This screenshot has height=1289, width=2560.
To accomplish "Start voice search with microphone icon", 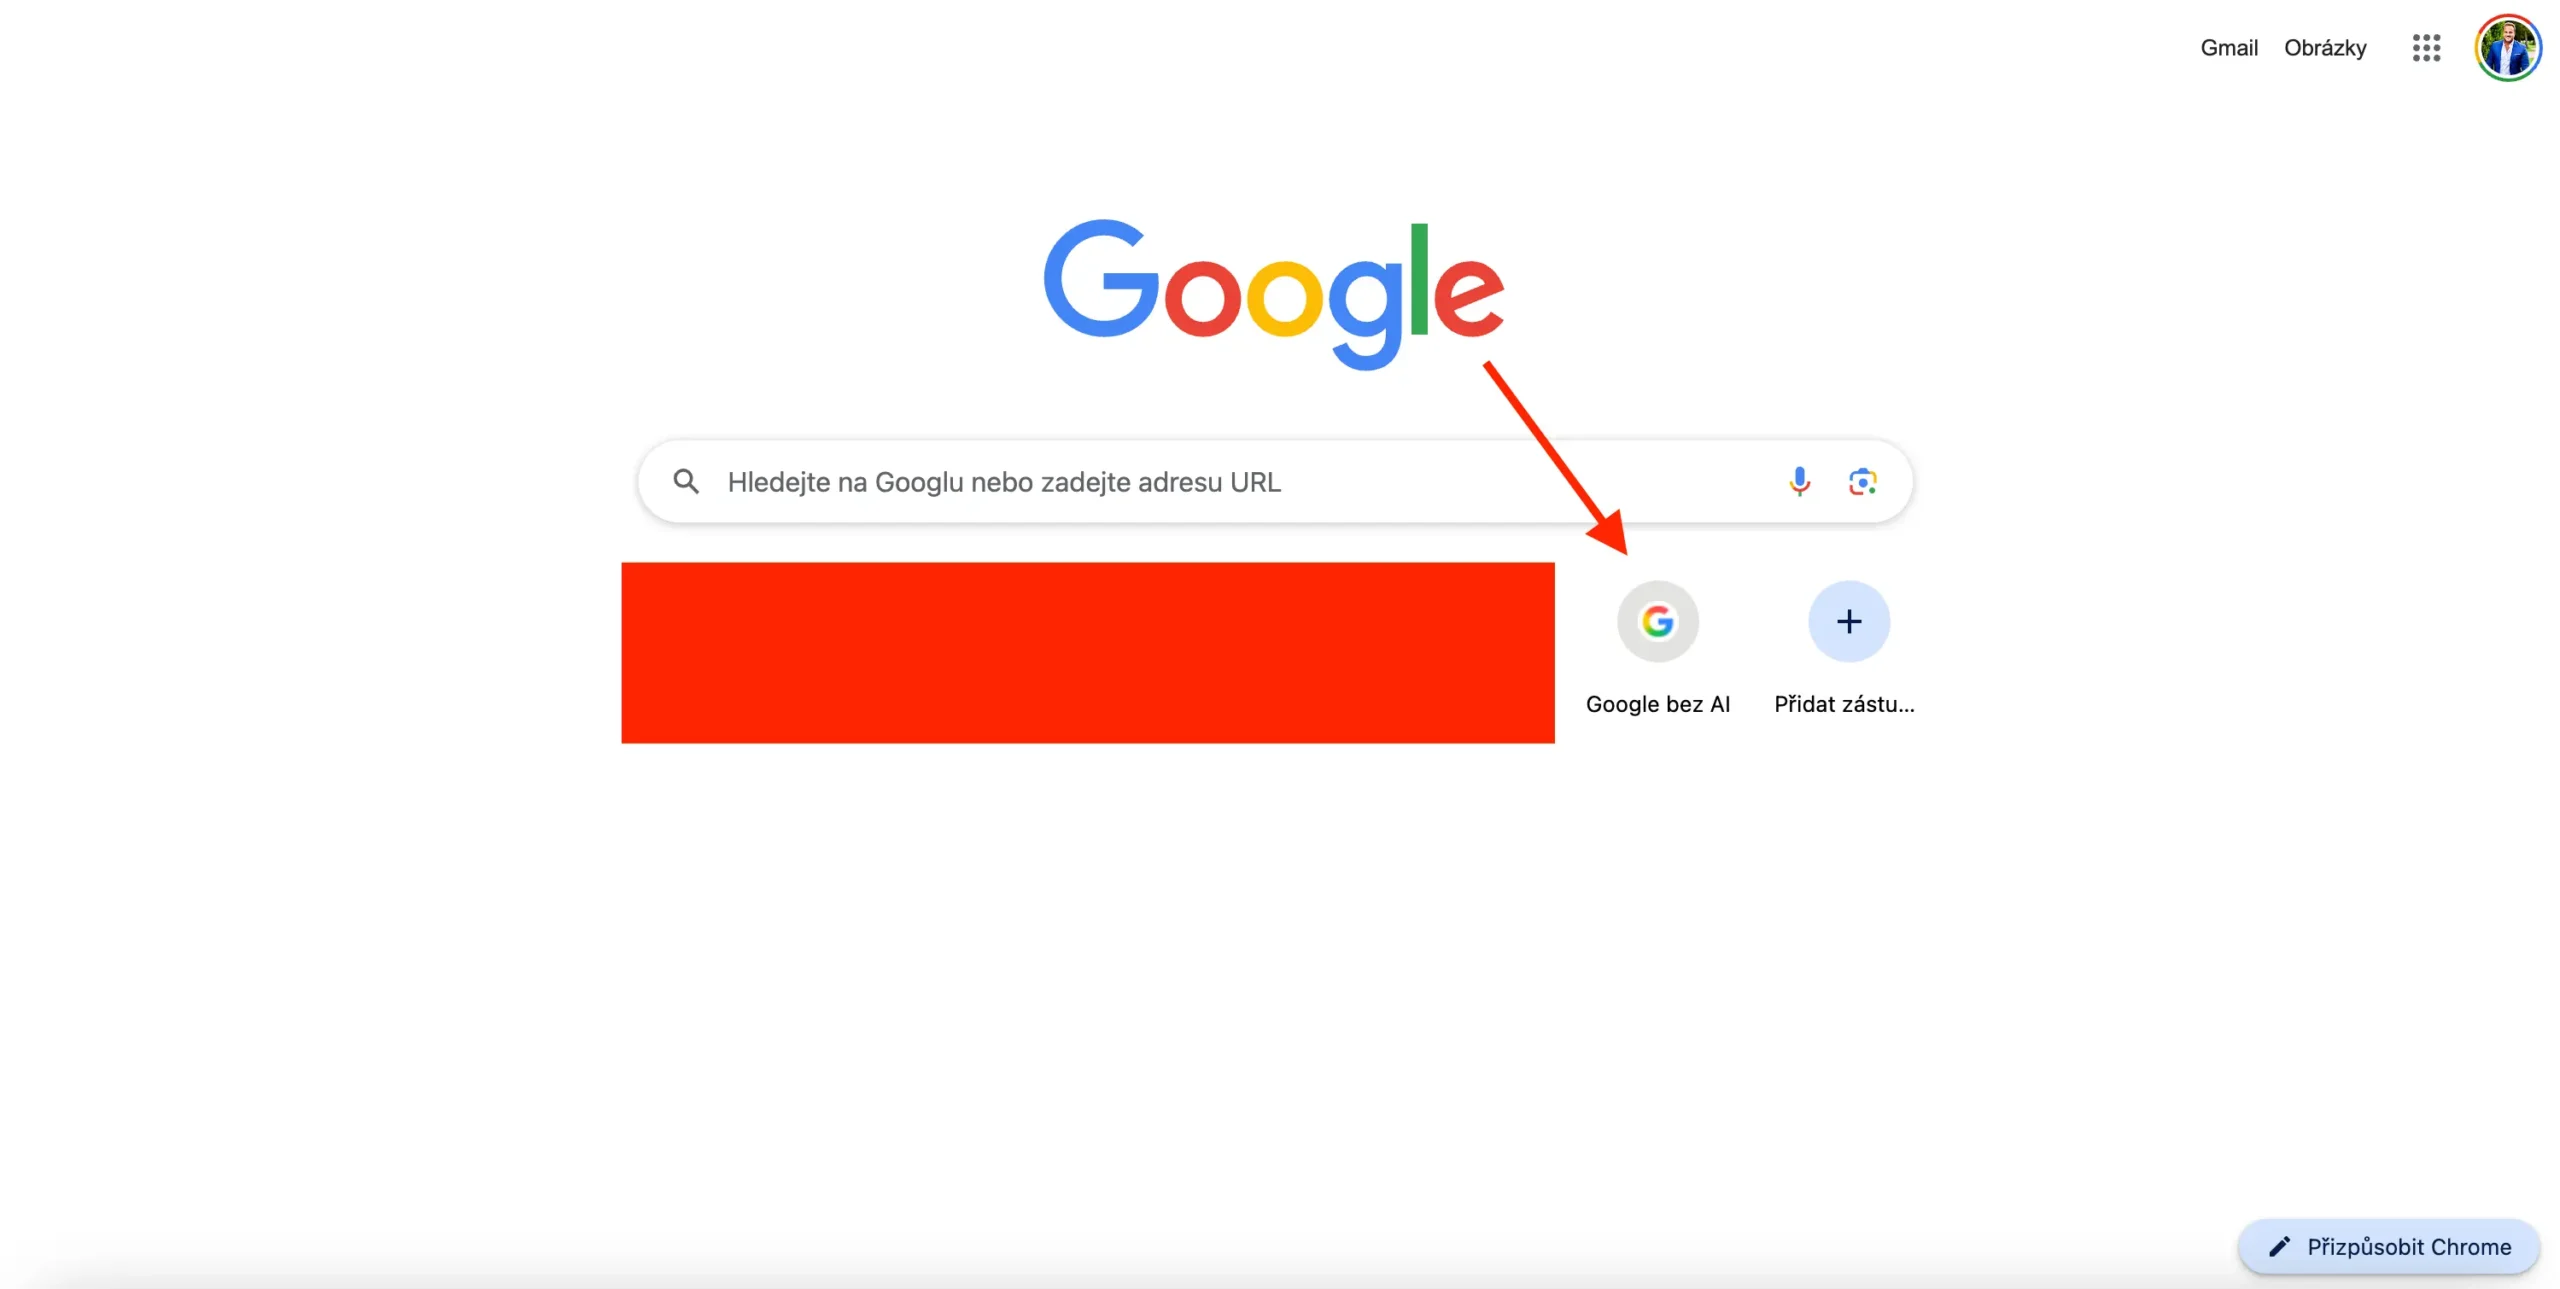I will tap(1799, 482).
